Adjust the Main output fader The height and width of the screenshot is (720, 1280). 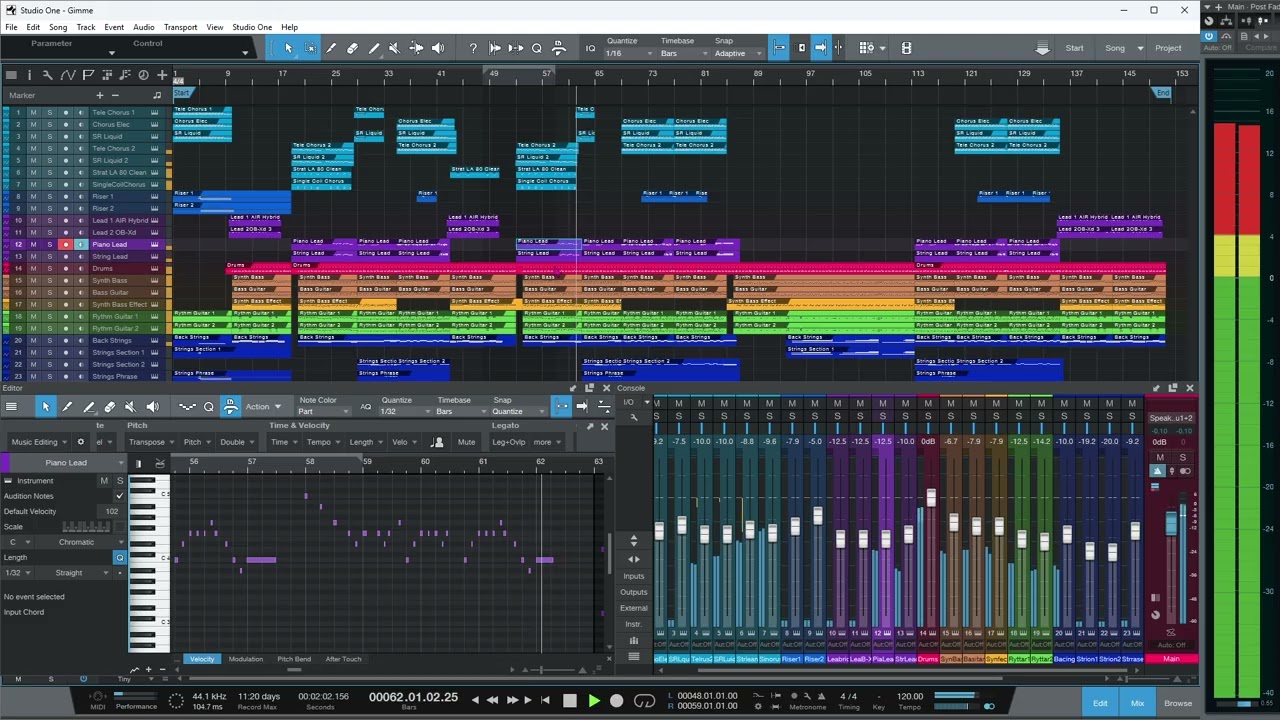(1171, 523)
